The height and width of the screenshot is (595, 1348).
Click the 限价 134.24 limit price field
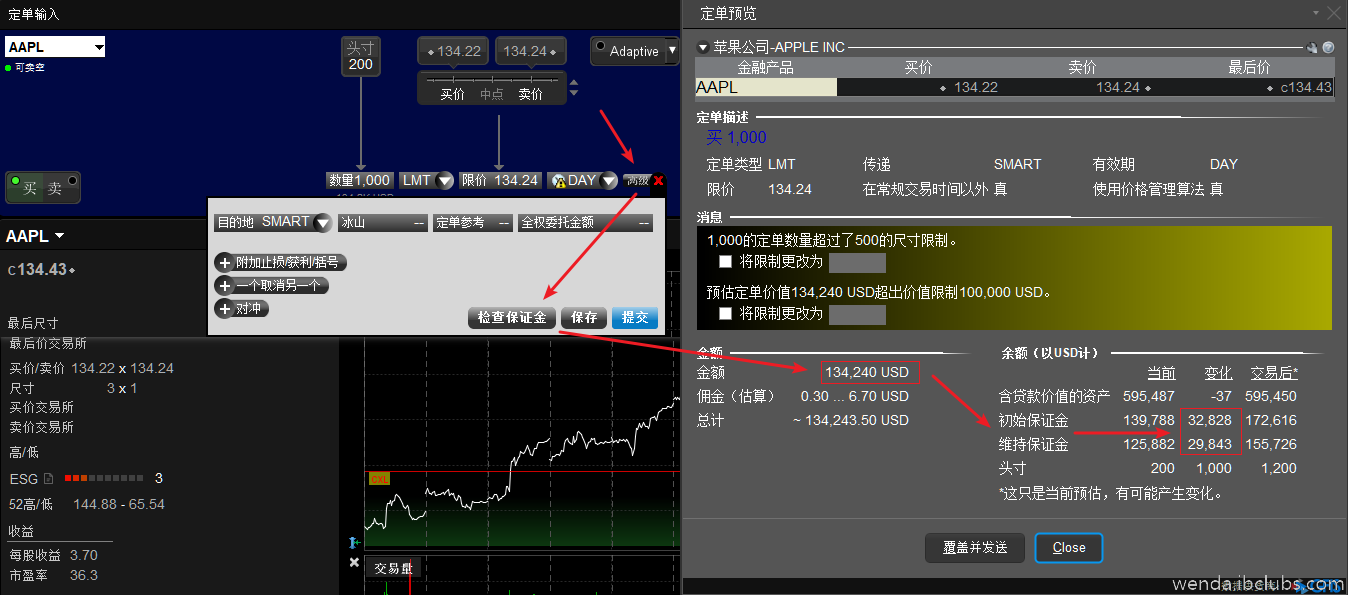click(501, 181)
